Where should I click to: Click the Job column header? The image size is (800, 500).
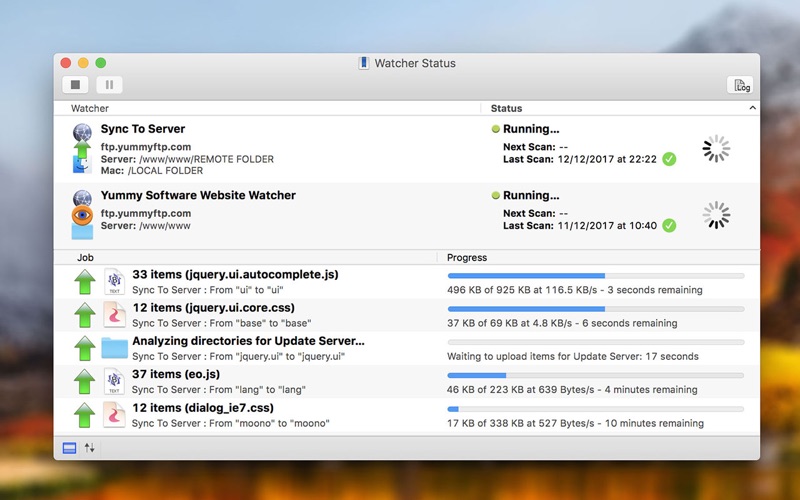(x=85, y=258)
